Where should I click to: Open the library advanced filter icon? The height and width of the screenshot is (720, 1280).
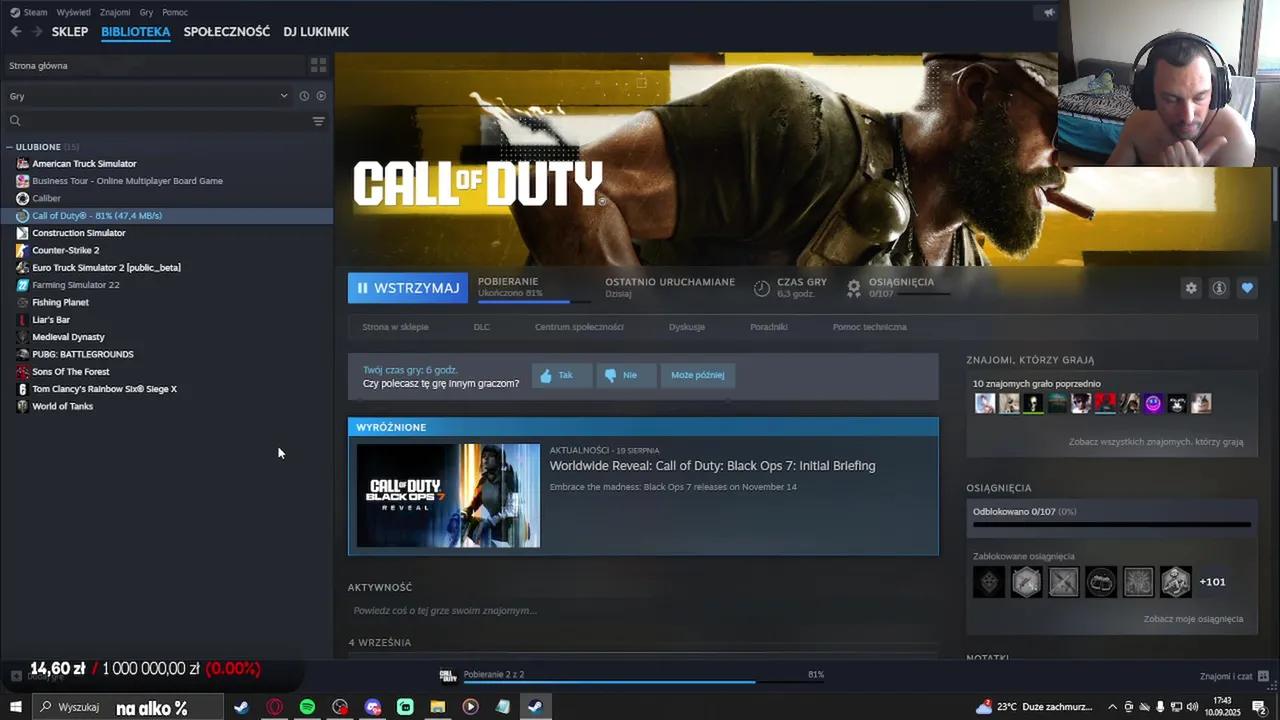click(319, 121)
